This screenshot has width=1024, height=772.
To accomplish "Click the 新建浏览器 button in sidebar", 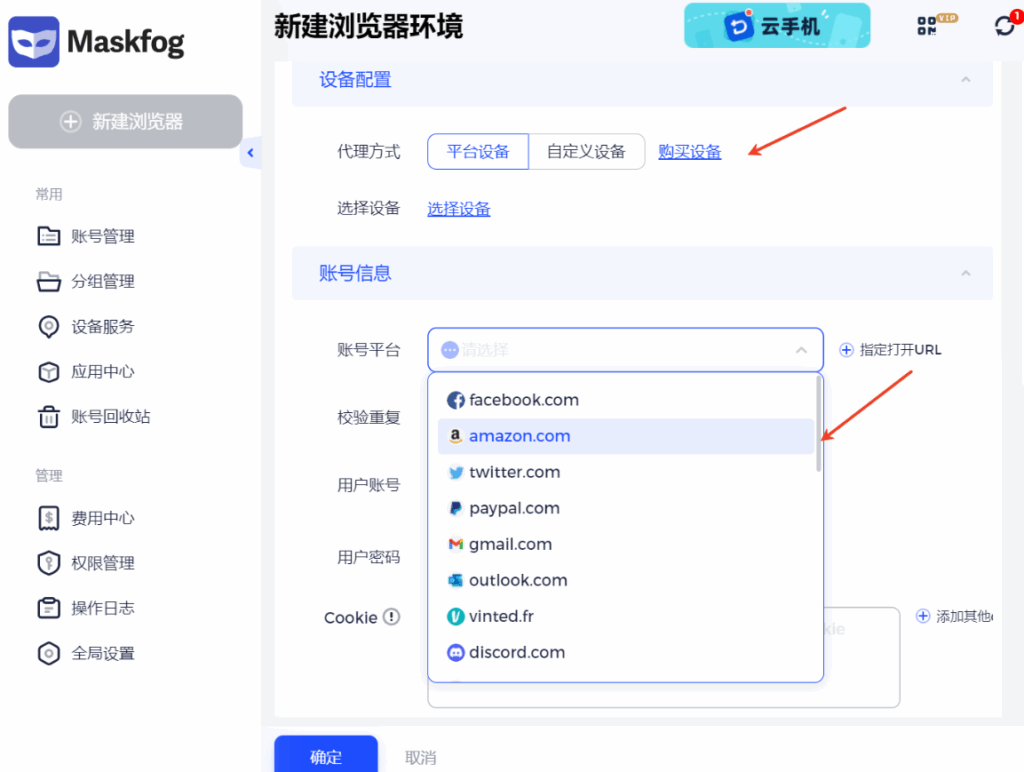I will 125,122.
